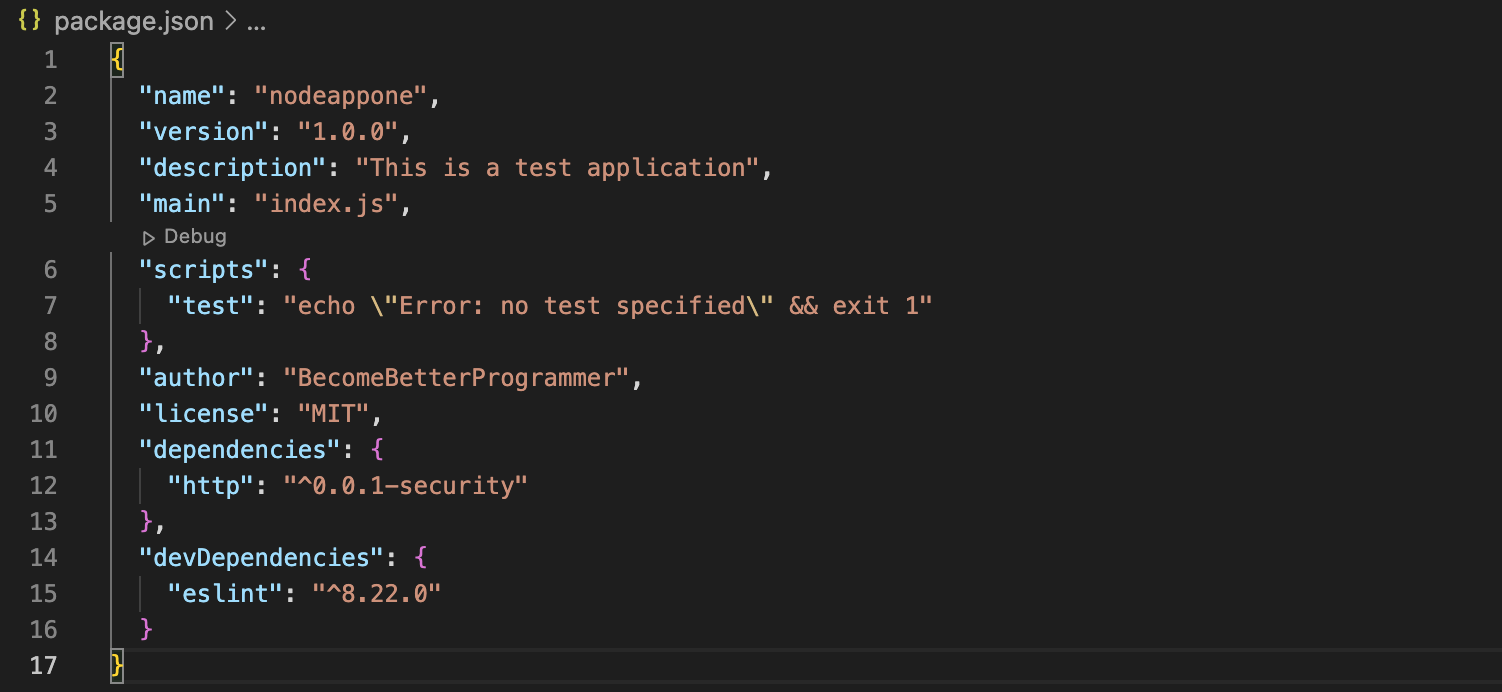Click line number 14 in gutter

coord(44,558)
